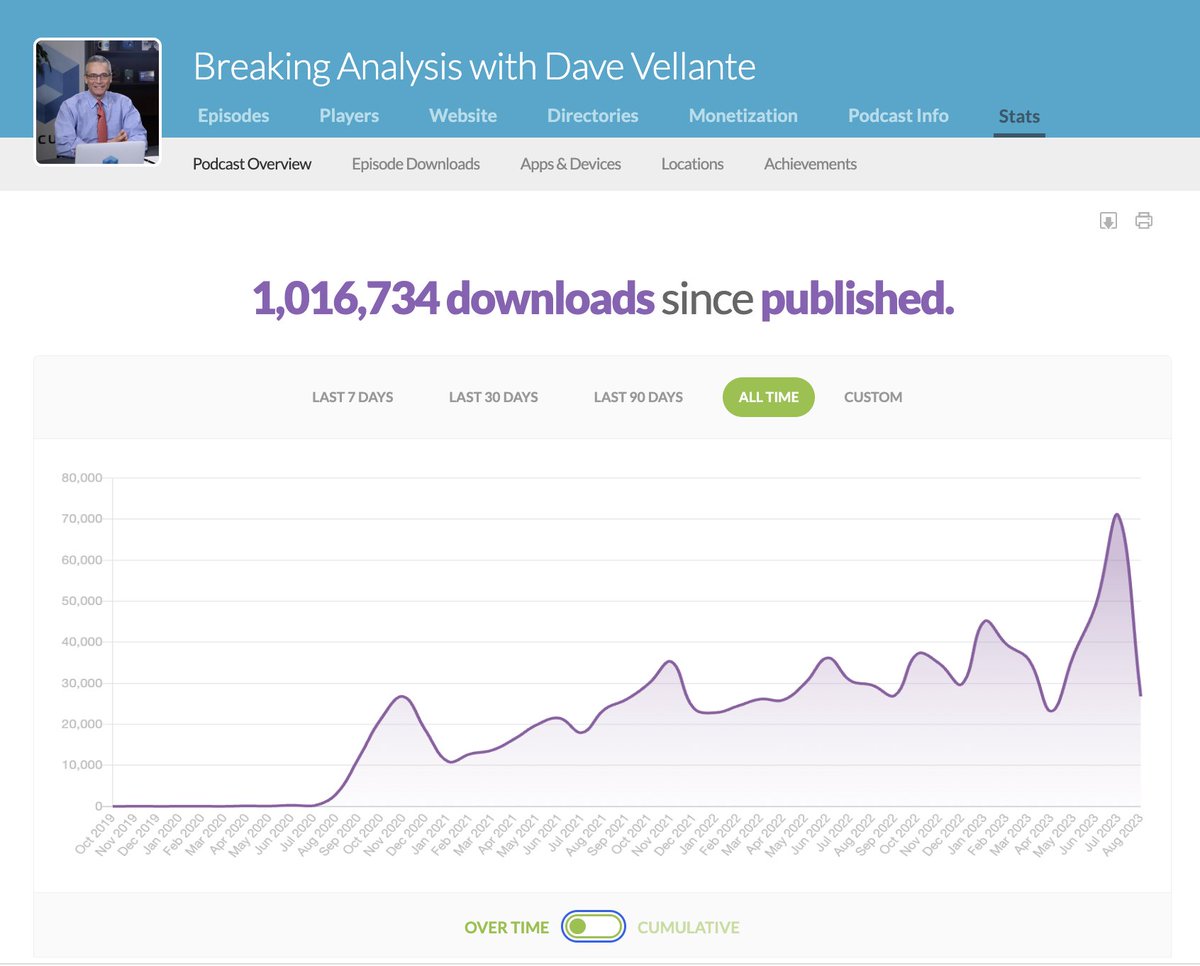Switch to the Stats tab
The image size is (1200, 966).
pos(1018,115)
